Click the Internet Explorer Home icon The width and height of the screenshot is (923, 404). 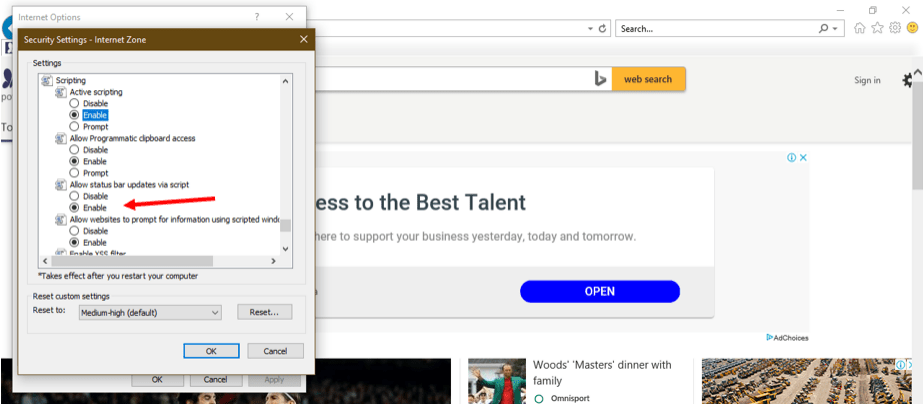point(859,28)
